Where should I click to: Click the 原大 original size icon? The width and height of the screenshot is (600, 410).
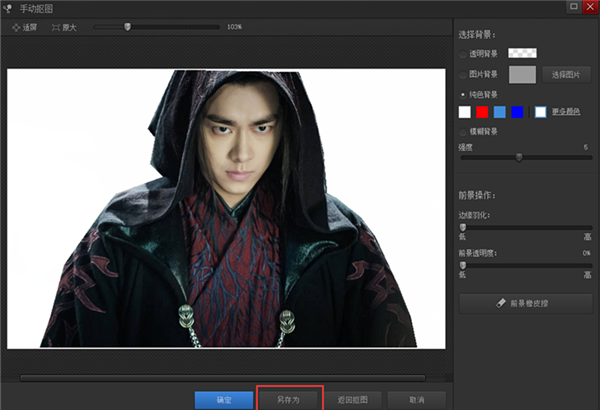pos(55,27)
